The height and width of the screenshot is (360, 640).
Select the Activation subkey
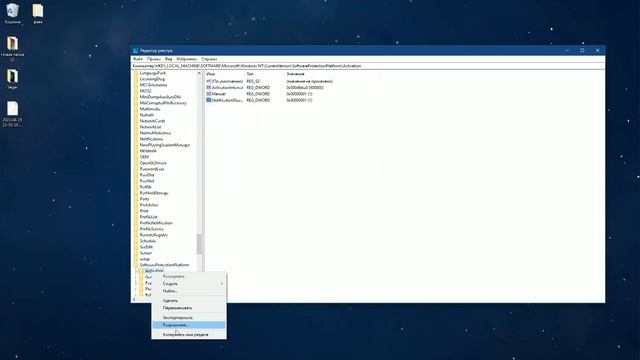(x=154, y=271)
